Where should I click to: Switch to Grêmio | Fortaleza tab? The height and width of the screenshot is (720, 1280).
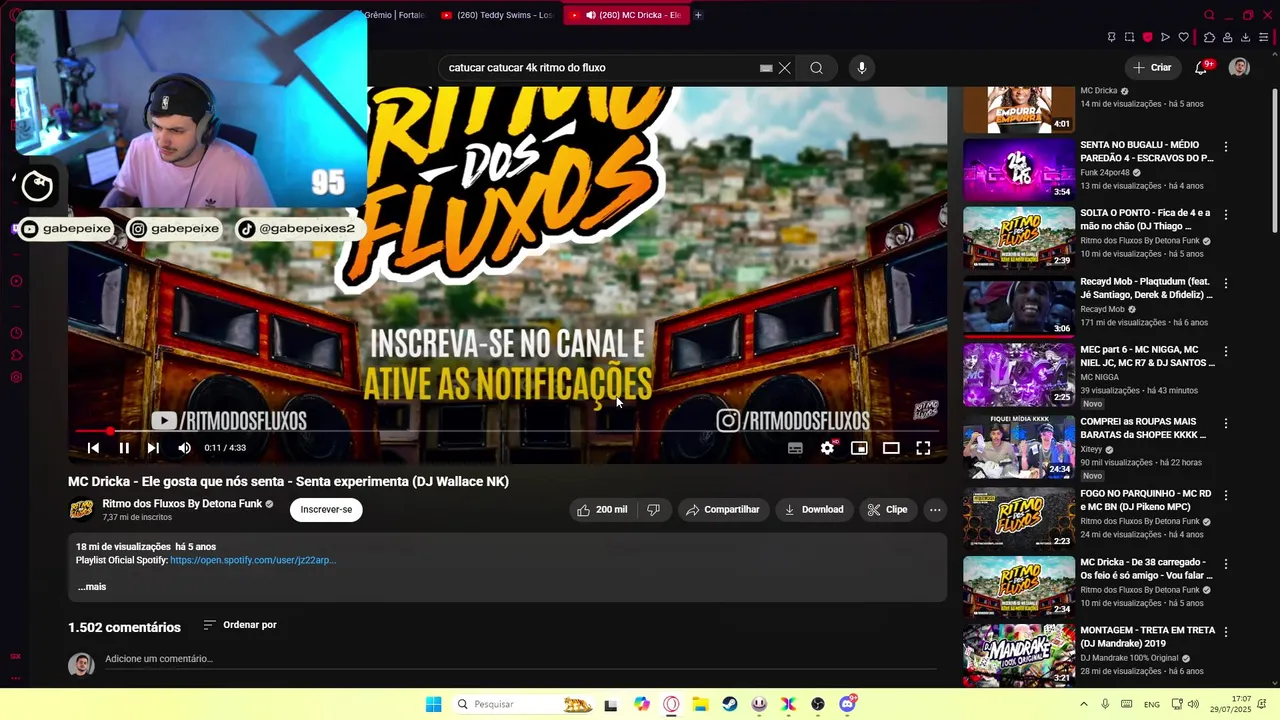point(395,15)
